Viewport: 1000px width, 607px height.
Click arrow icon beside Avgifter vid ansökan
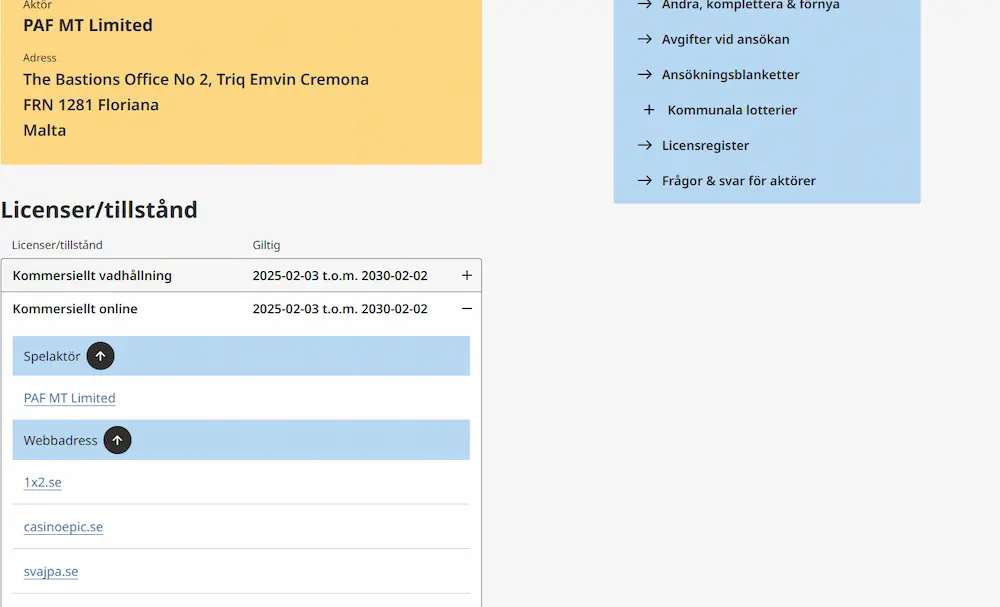coord(645,39)
